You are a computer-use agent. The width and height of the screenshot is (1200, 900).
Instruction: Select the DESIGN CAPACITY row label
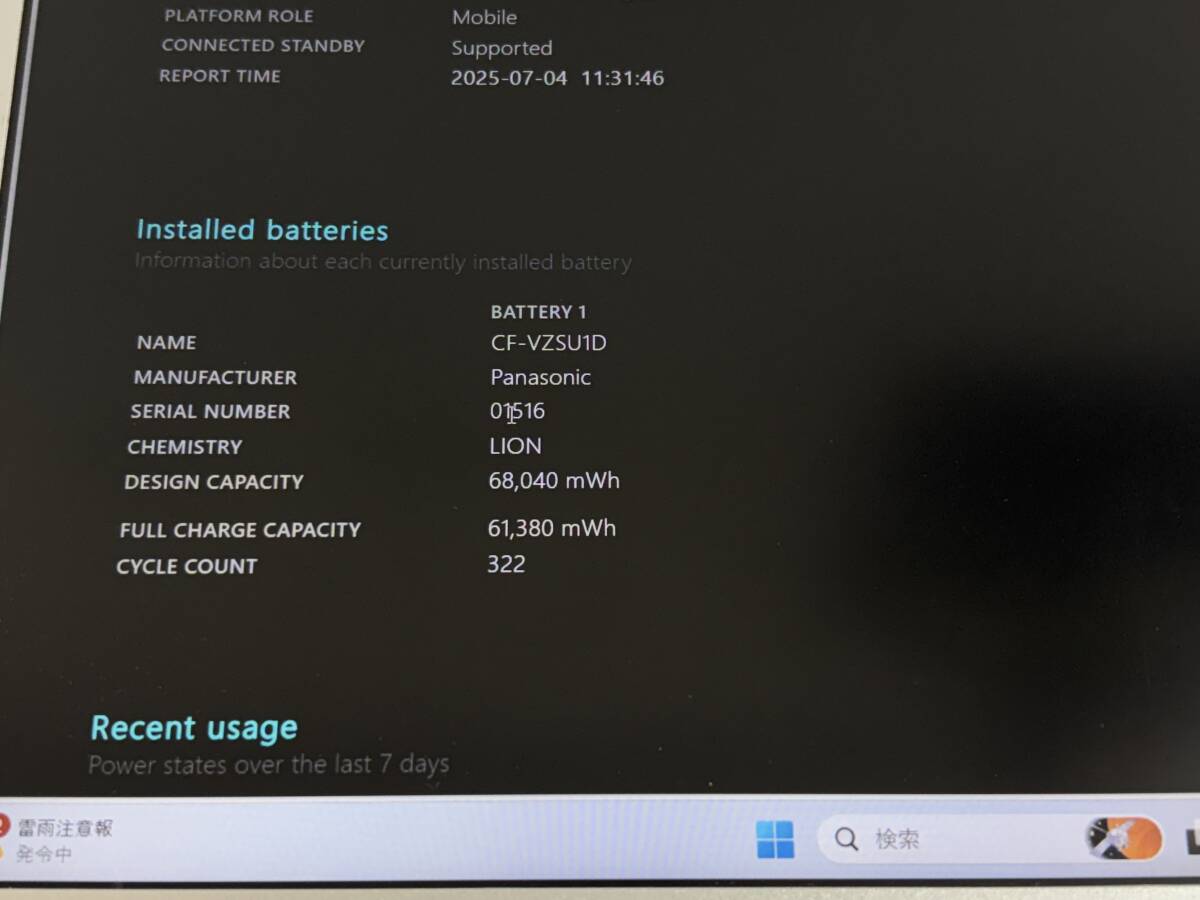213,482
